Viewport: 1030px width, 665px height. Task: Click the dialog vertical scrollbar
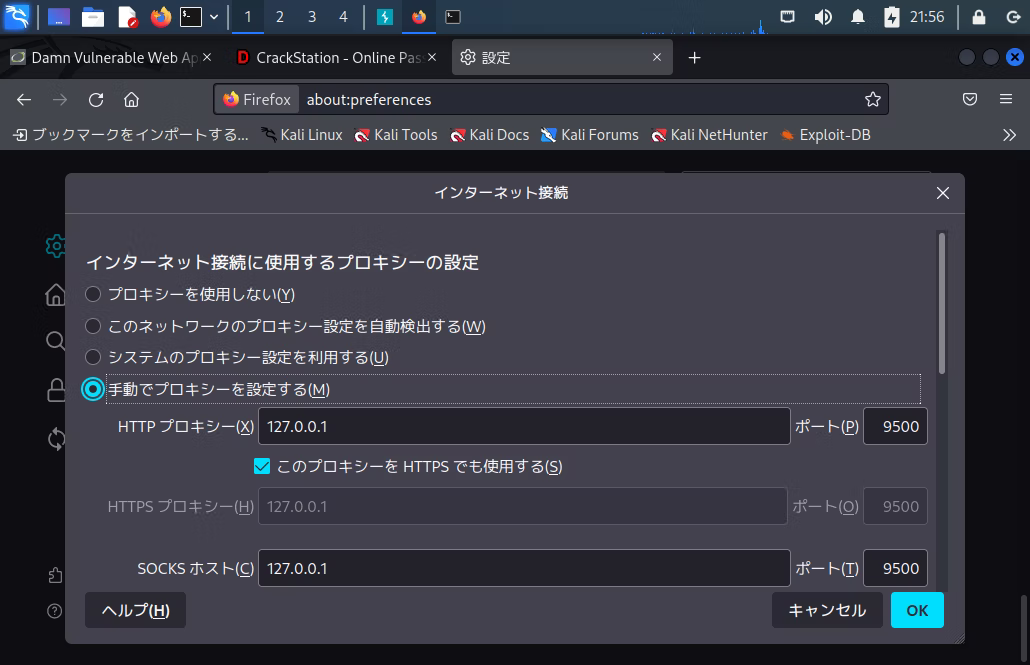coord(942,303)
